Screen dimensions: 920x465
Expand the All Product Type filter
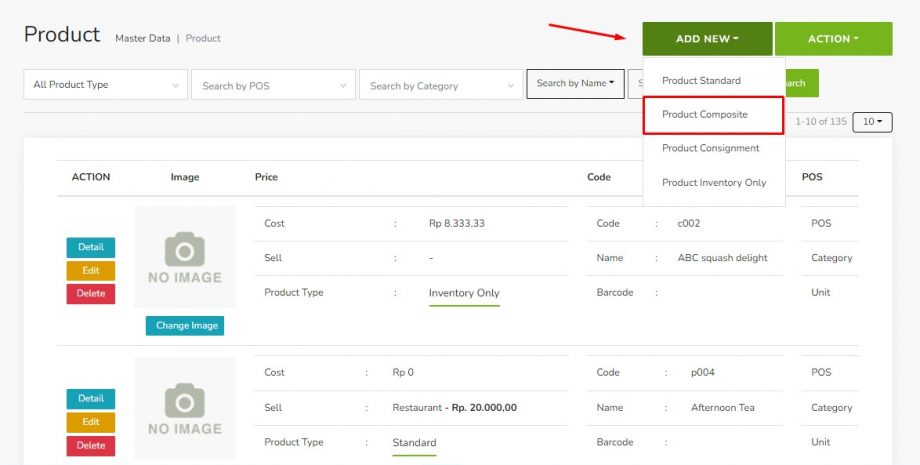(x=106, y=84)
